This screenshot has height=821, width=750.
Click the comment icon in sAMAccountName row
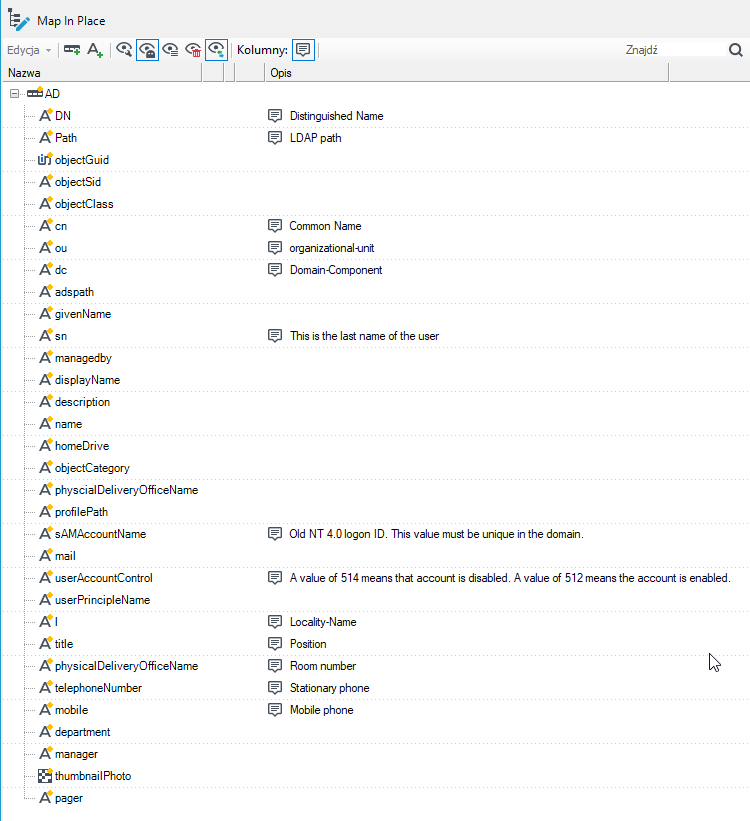point(275,534)
